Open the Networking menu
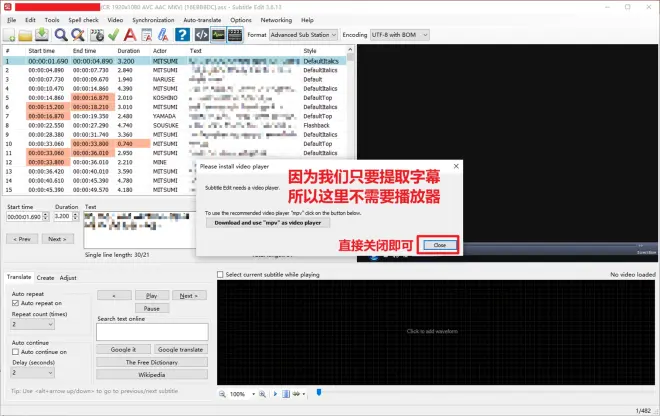 pyautogui.click(x=276, y=20)
